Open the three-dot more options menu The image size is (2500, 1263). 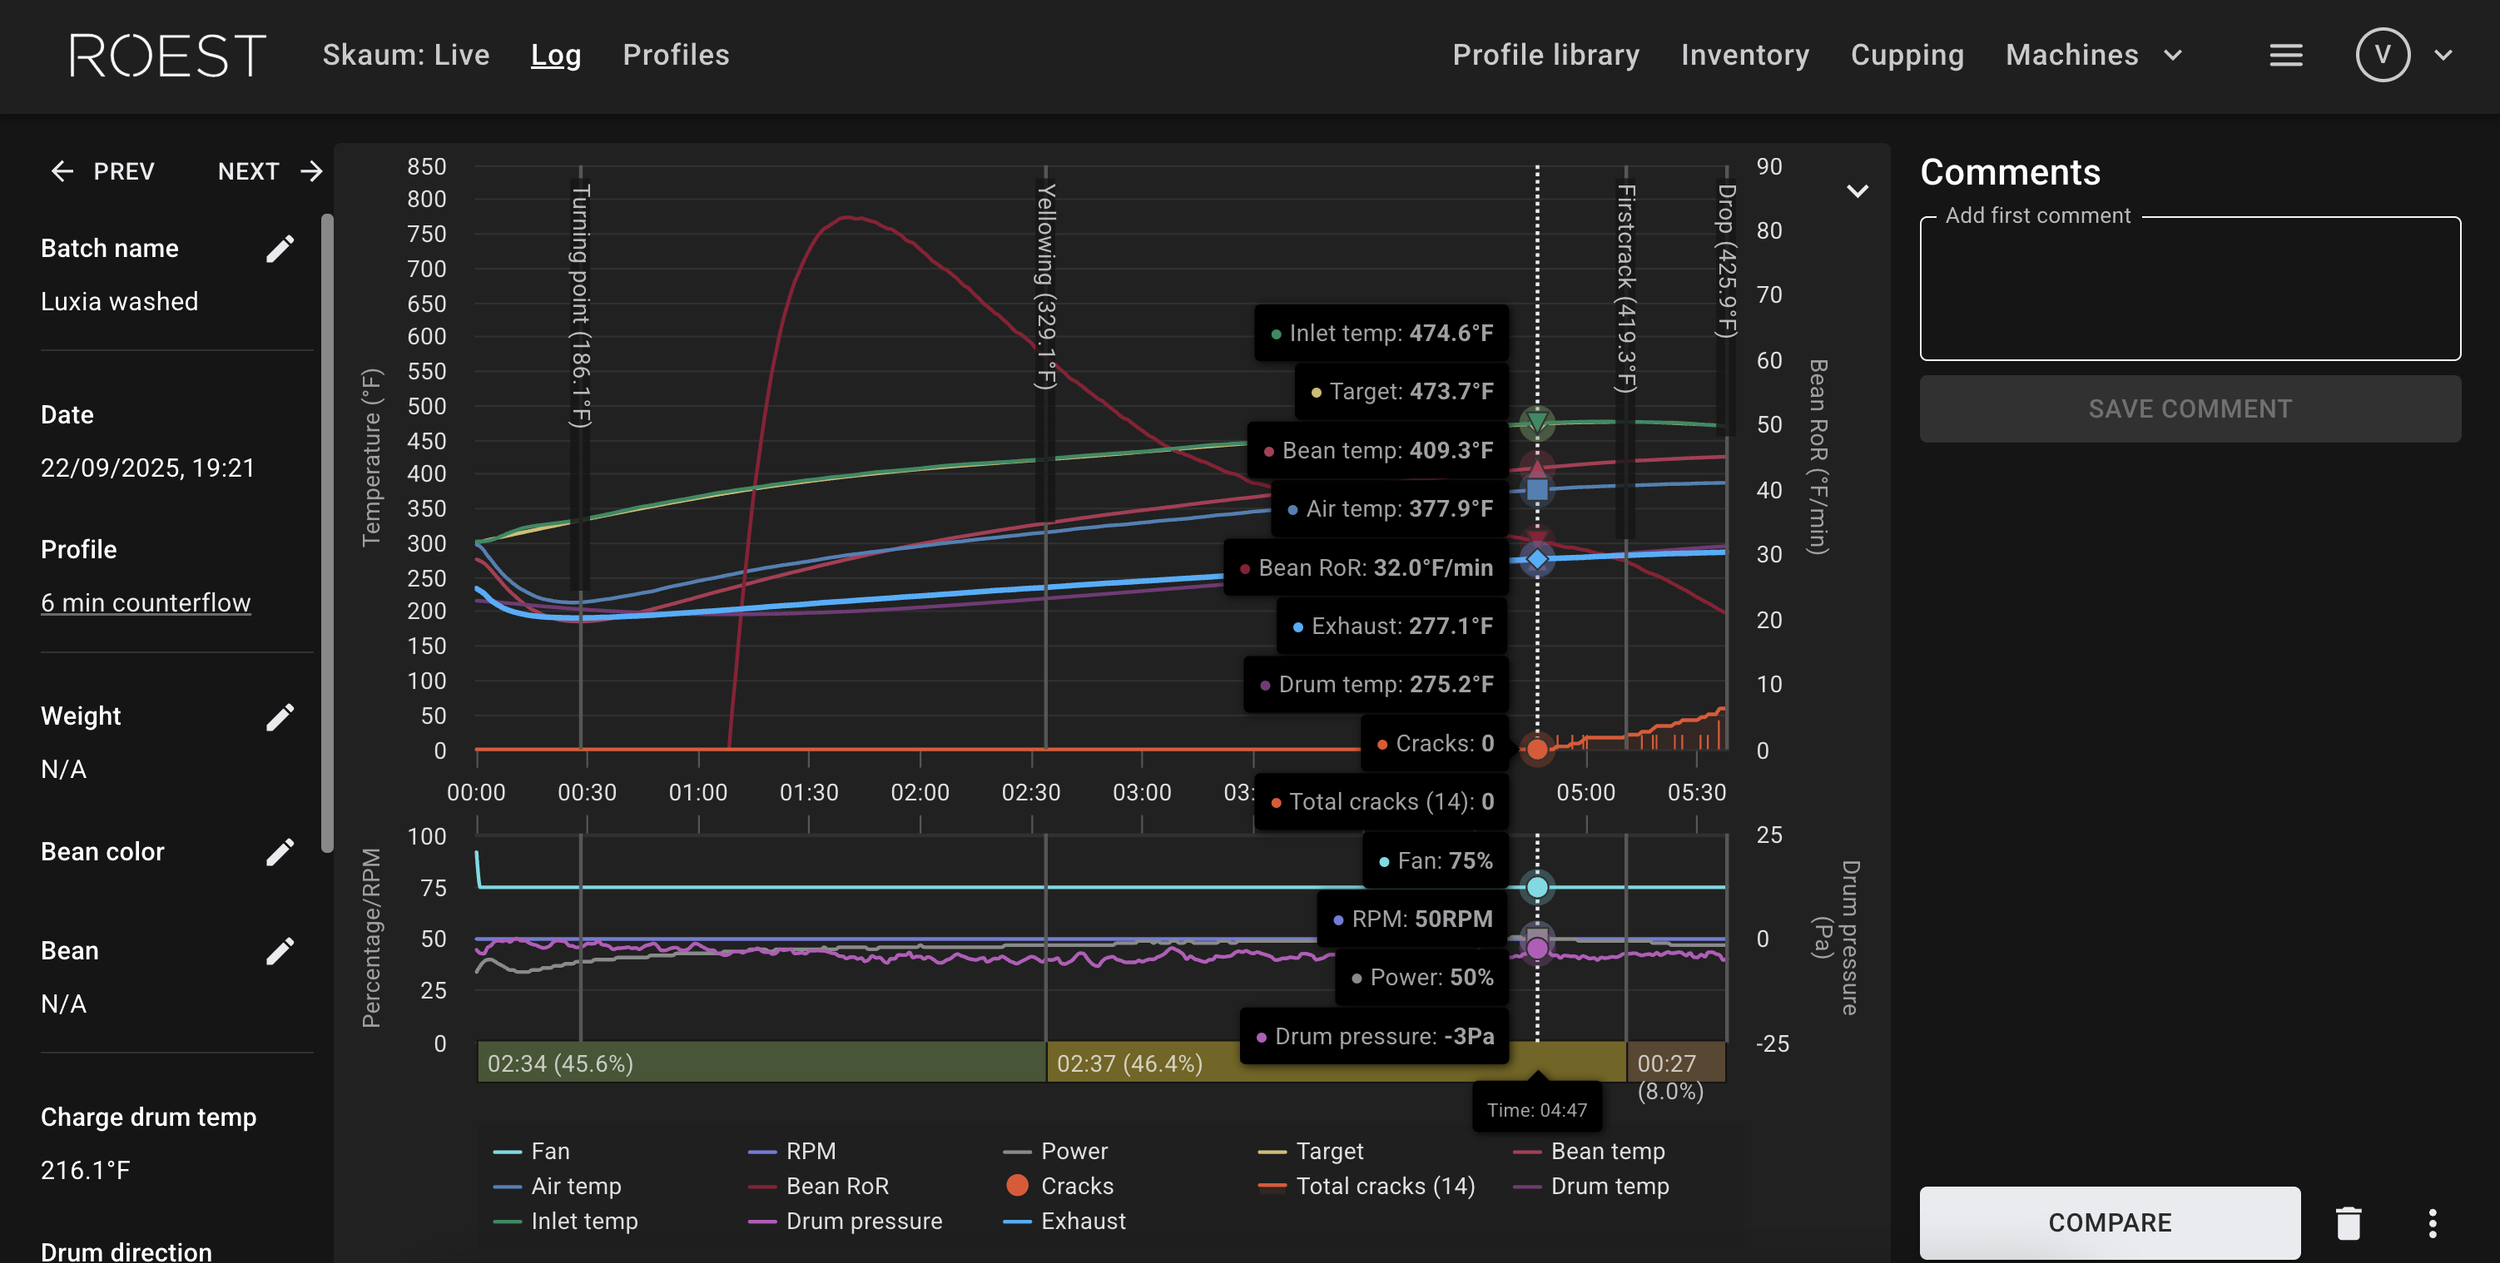pyautogui.click(x=2432, y=1223)
